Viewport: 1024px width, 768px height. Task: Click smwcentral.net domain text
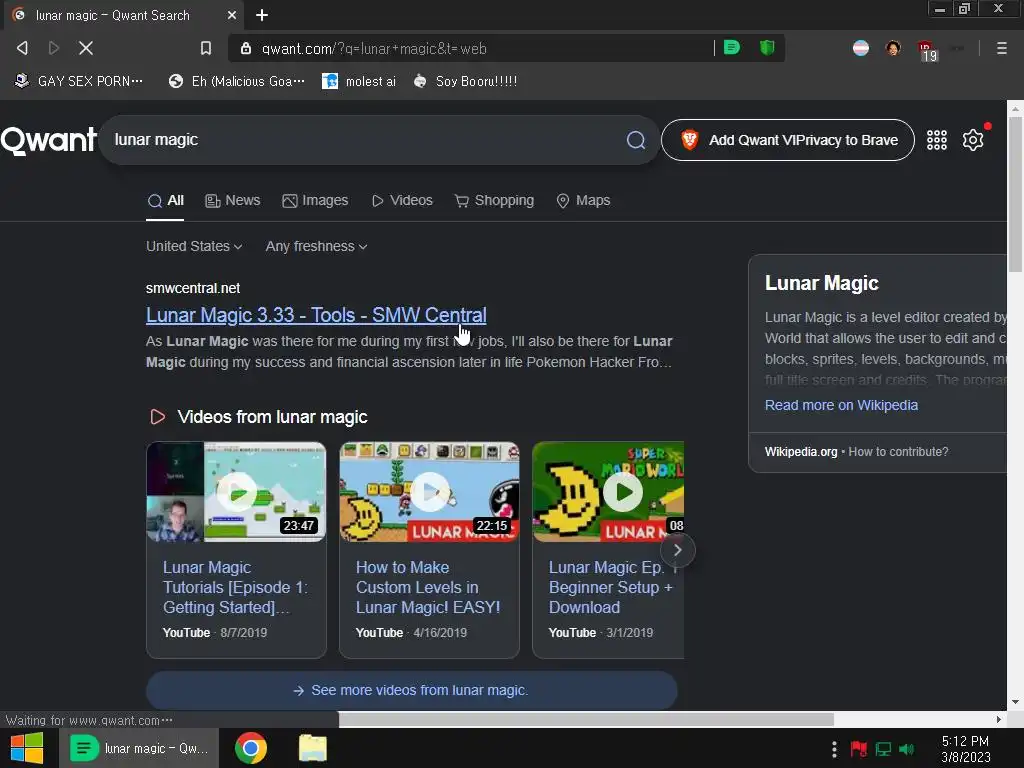193,288
